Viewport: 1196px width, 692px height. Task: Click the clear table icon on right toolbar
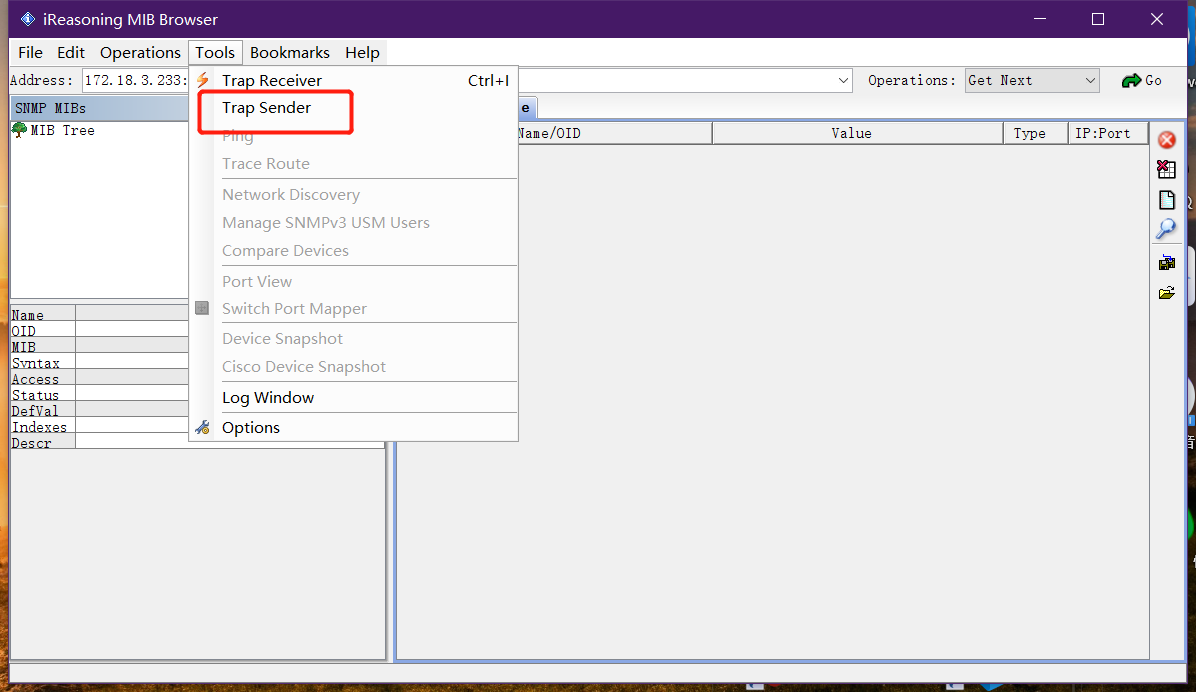1166,169
